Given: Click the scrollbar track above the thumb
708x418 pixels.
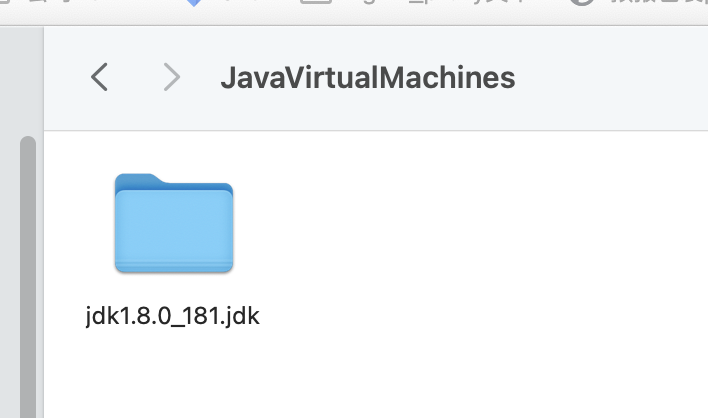Looking at the screenshot, I should (x=28, y=81).
